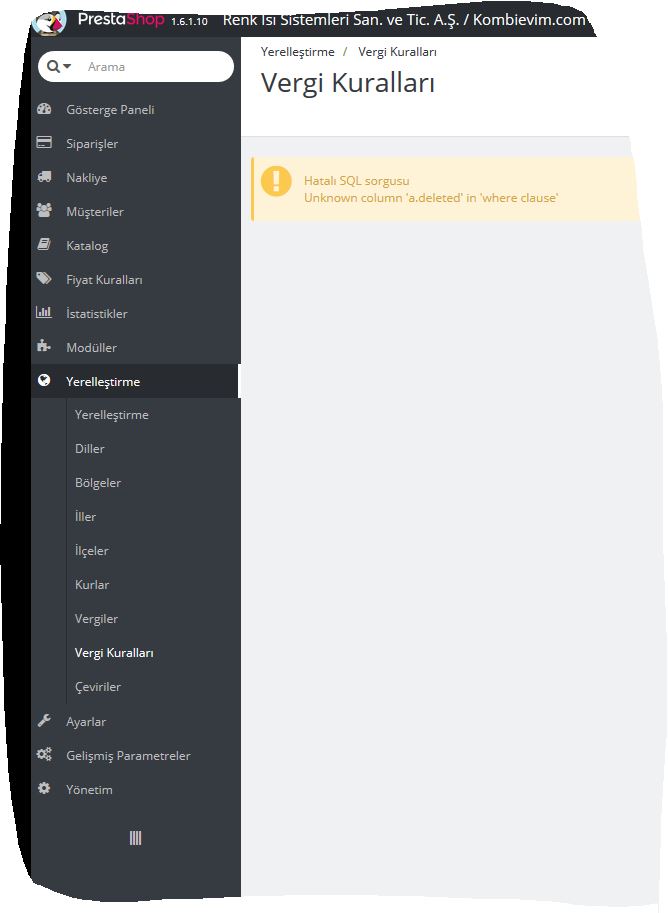Expand Gelişmiş Parametreler menu
This screenshot has width=668, height=913.
click(128, 755)
